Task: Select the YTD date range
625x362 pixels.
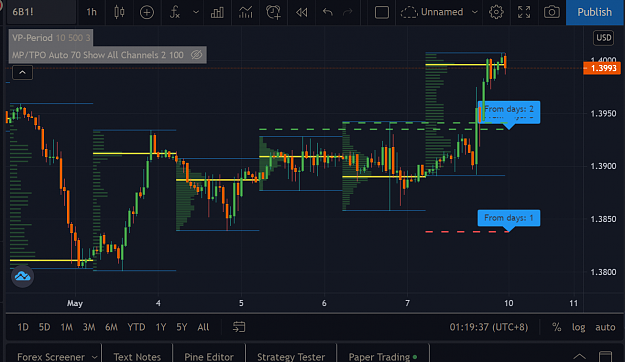Action: pos(136,327)
